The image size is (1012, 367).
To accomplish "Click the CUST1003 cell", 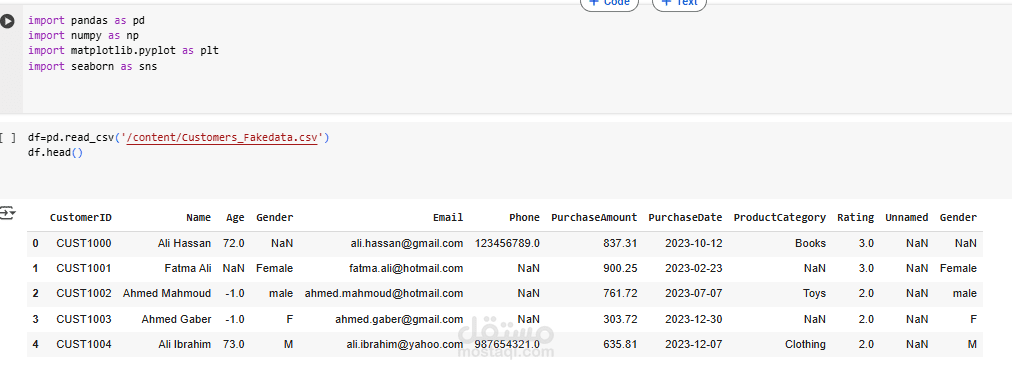I will click(x=84, y=319).
